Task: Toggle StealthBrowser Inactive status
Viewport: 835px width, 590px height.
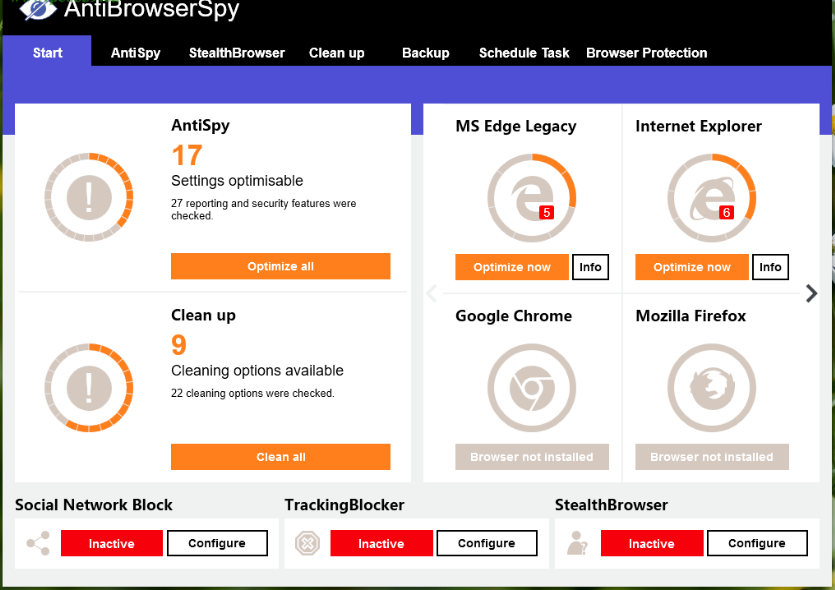Action: (x=652, y=543)
